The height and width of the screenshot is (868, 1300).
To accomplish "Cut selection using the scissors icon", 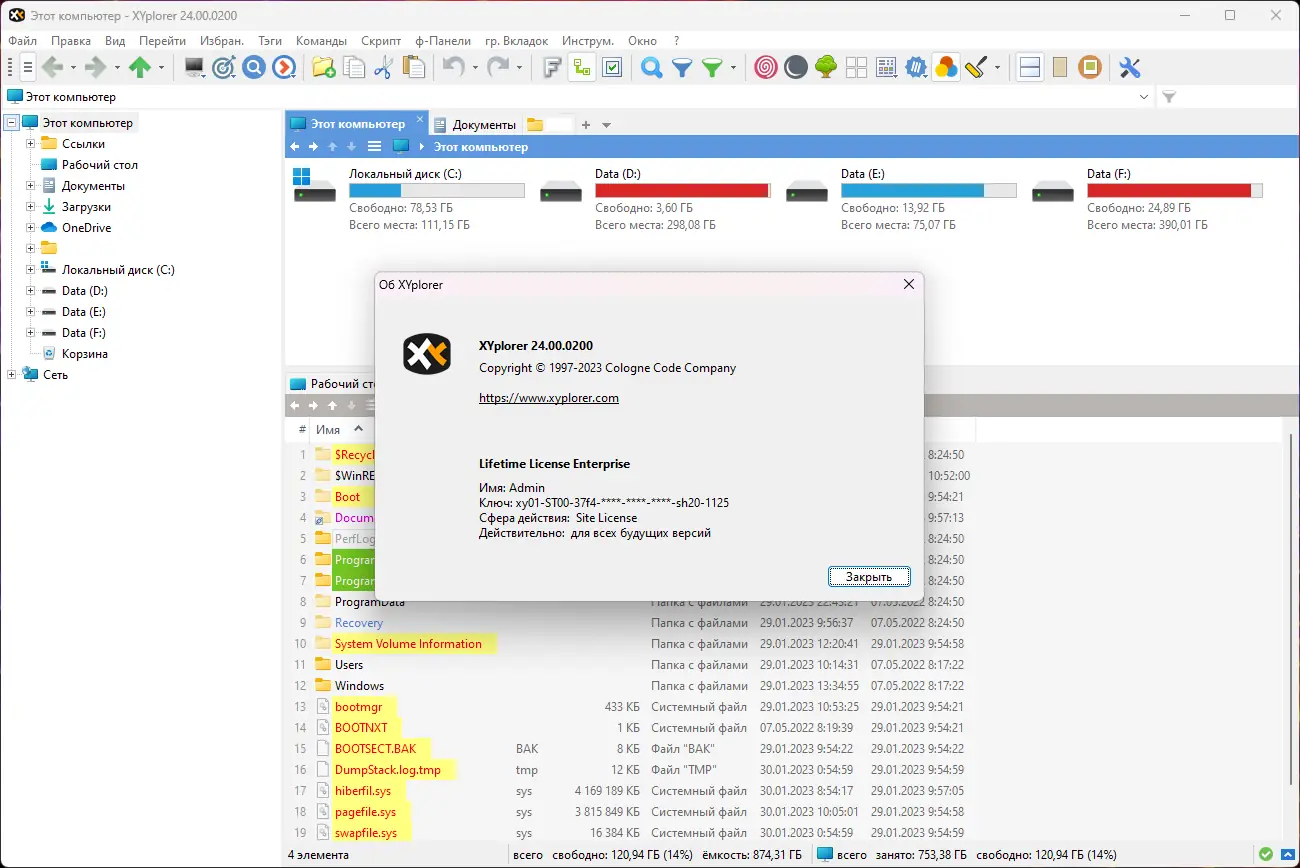I will 386,67.
